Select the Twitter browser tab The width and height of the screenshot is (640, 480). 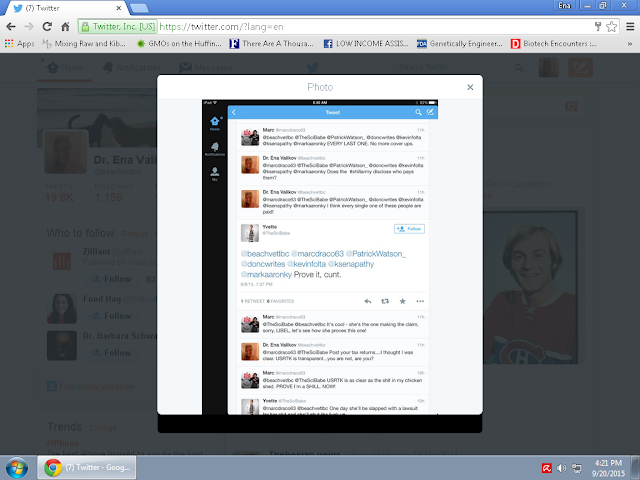[x=65, y=8]
